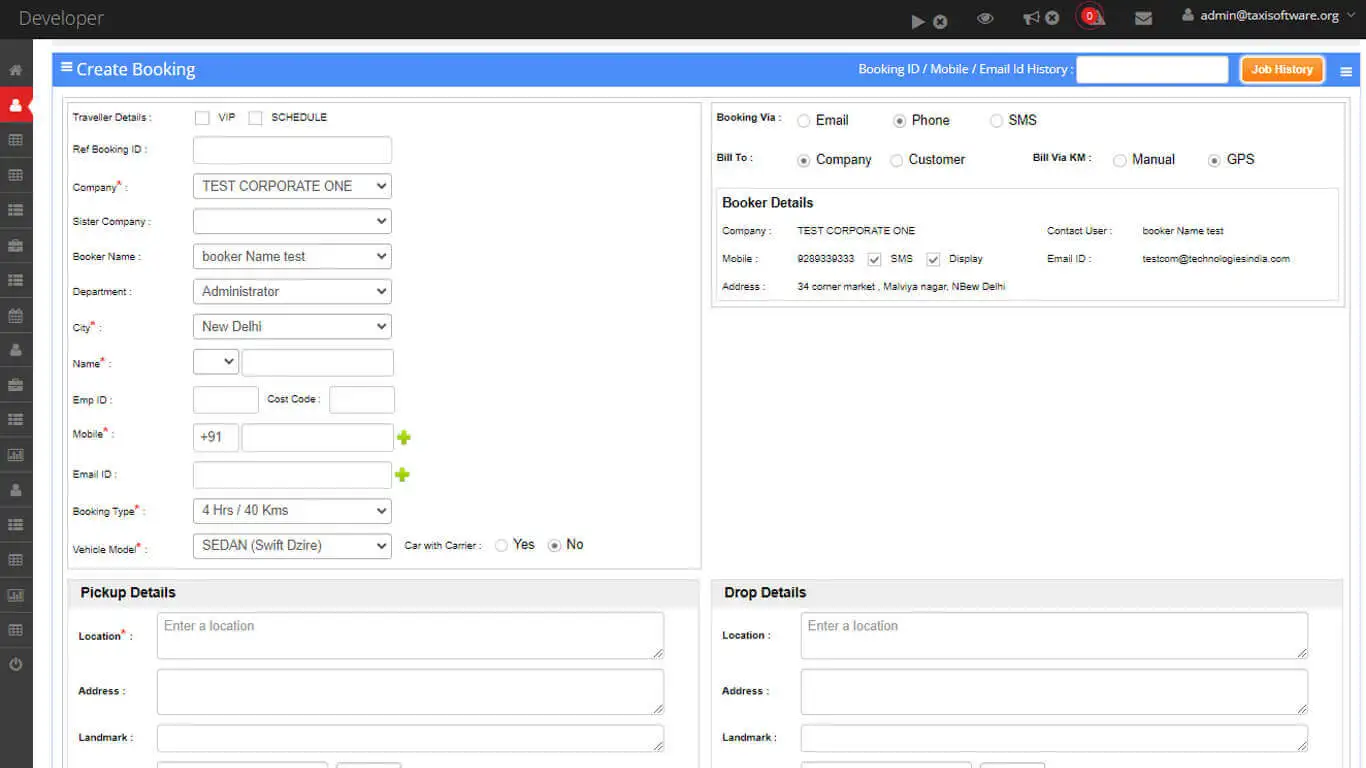
Task: Click the megaphone announcement icon
Action: [1032, 18]
